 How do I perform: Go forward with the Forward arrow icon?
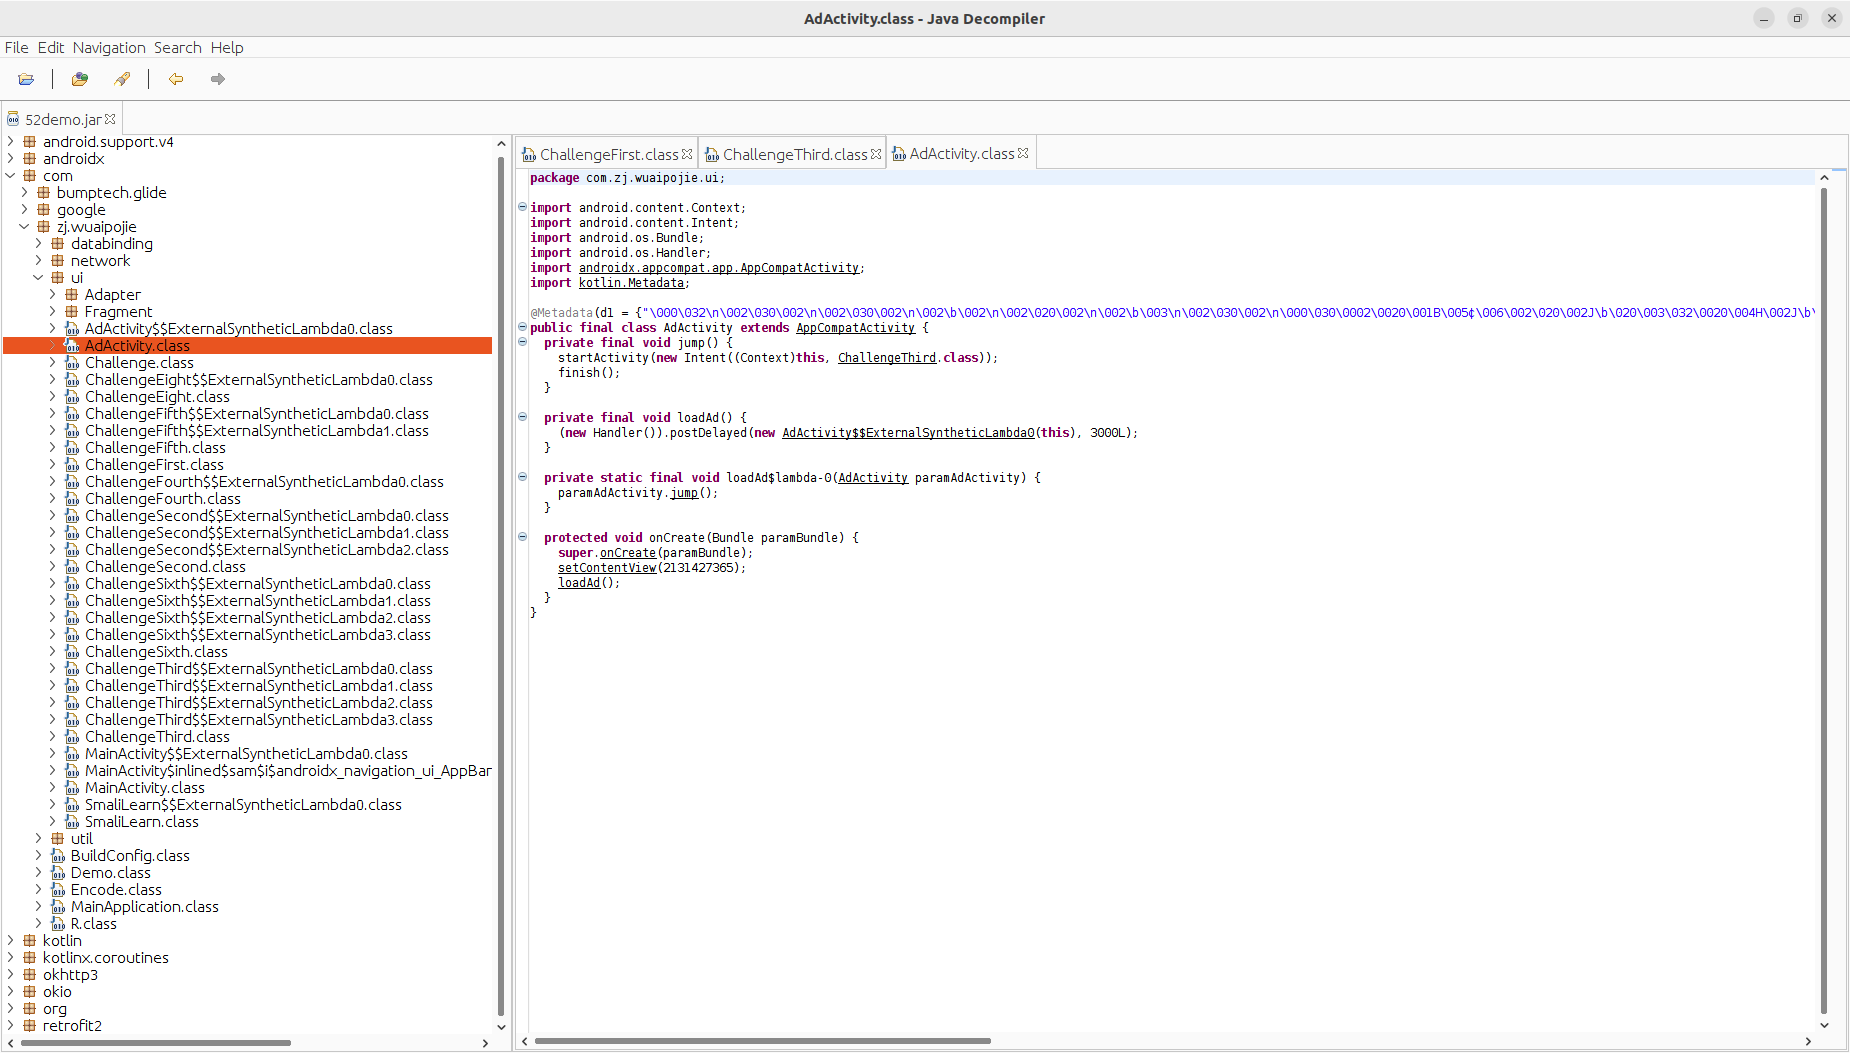217,79
